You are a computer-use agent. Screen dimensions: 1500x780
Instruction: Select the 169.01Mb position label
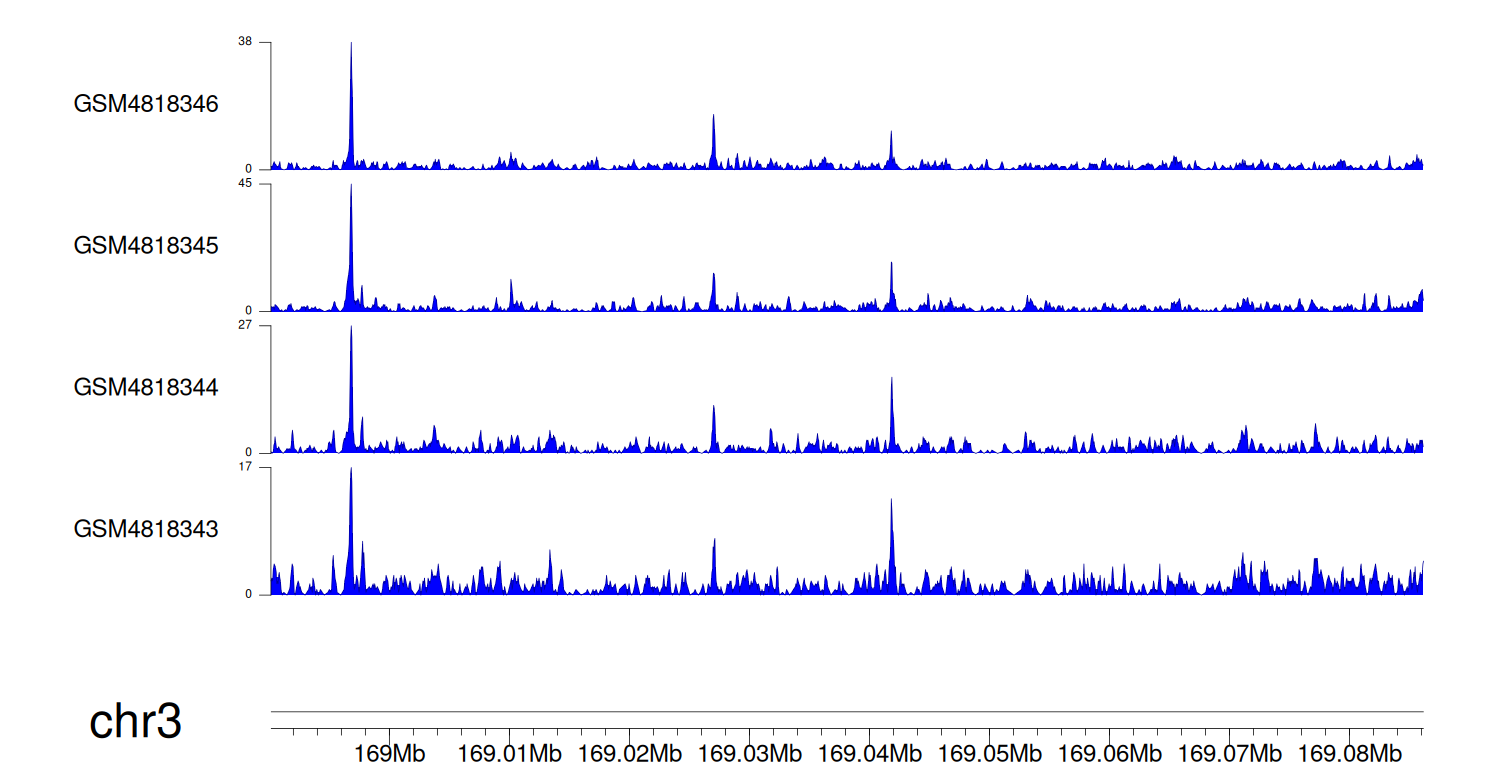(510, 753)
